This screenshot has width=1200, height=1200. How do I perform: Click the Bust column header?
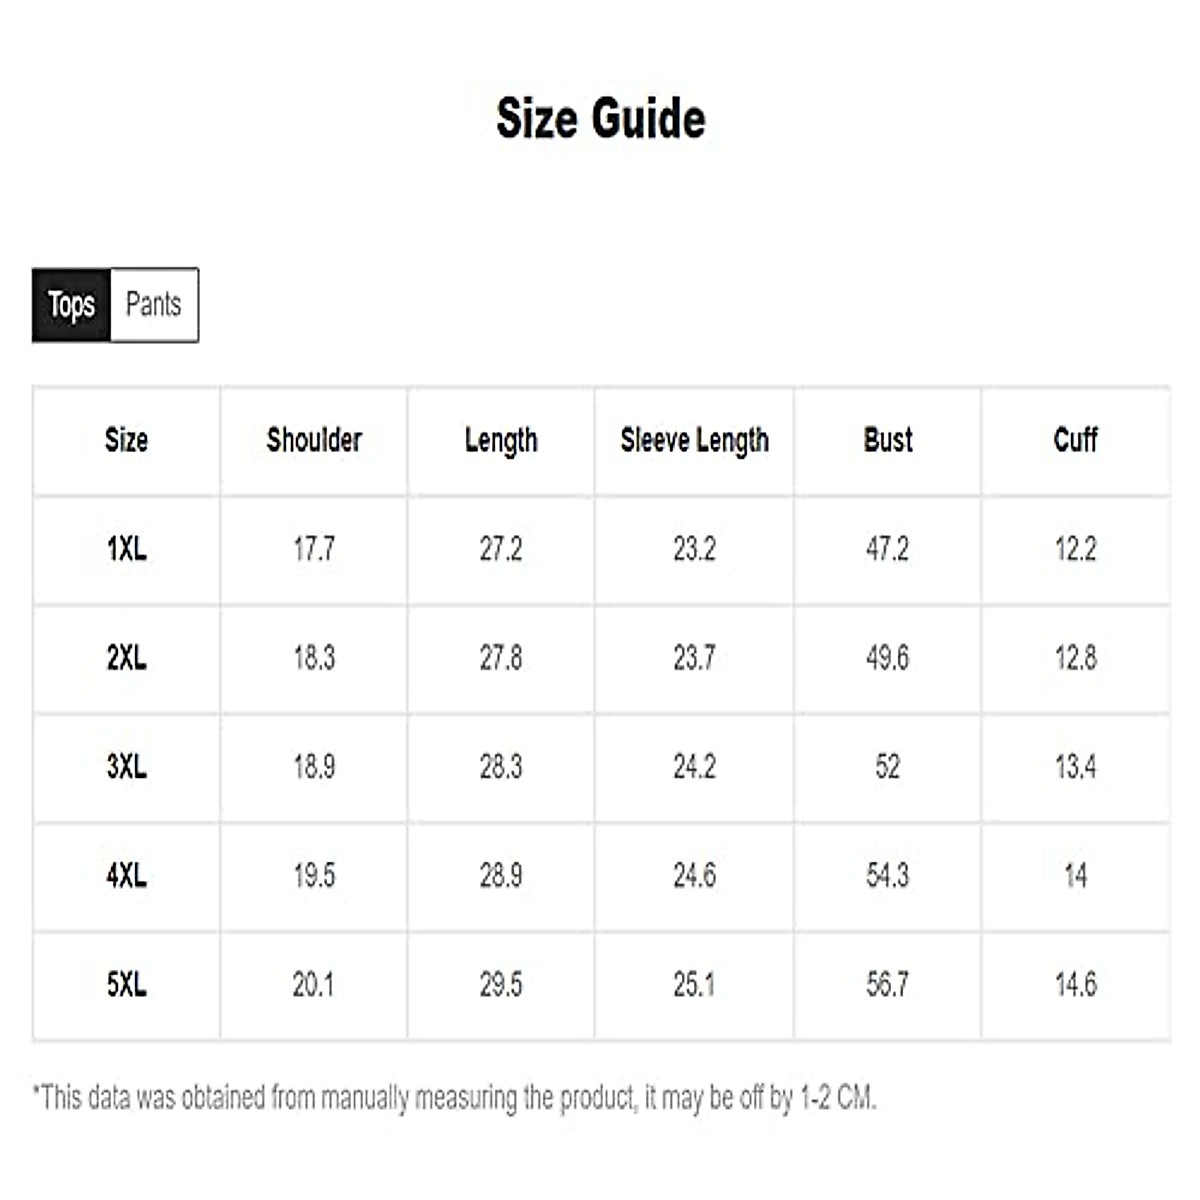888,440
